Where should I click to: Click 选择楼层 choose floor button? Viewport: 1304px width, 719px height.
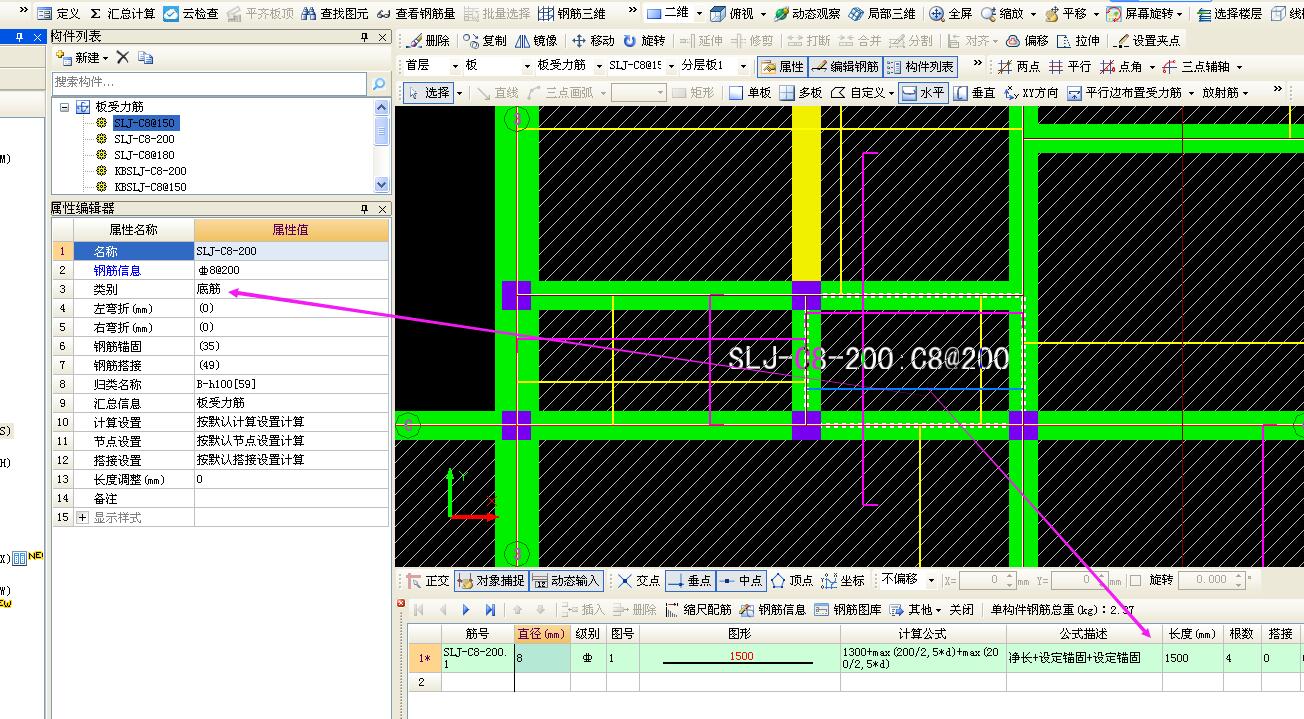pyautogui.click(x=1229, y=14)
